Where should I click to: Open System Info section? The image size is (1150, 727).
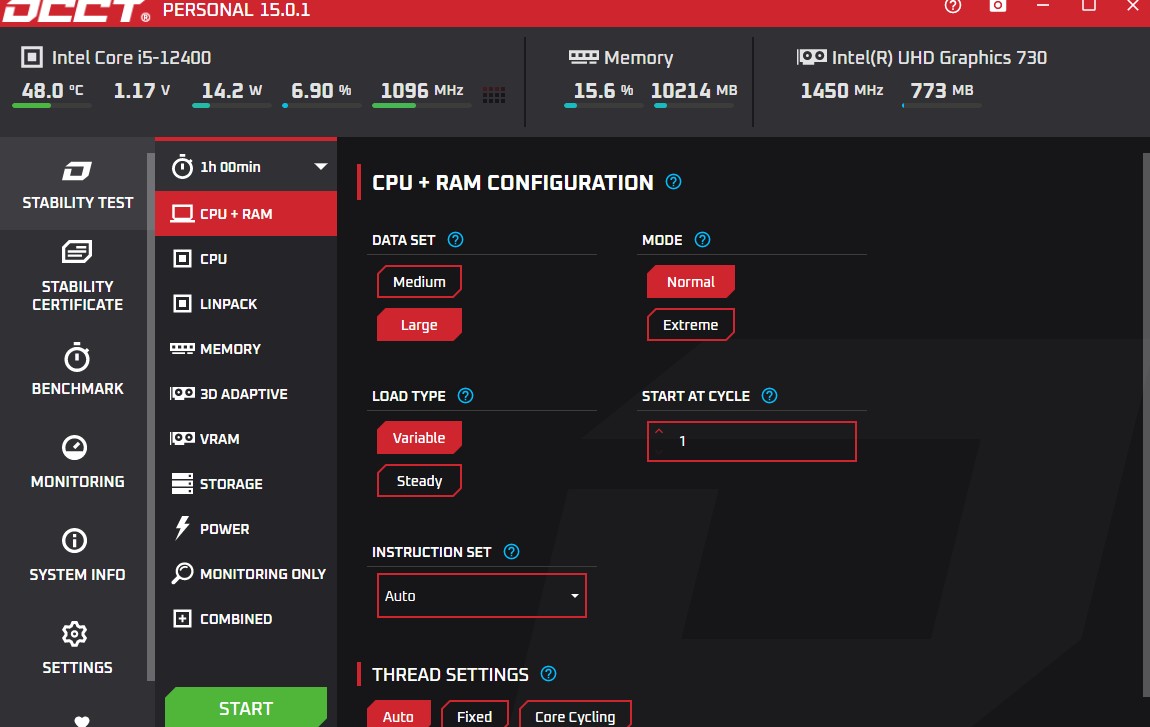[x=77, y=555]
